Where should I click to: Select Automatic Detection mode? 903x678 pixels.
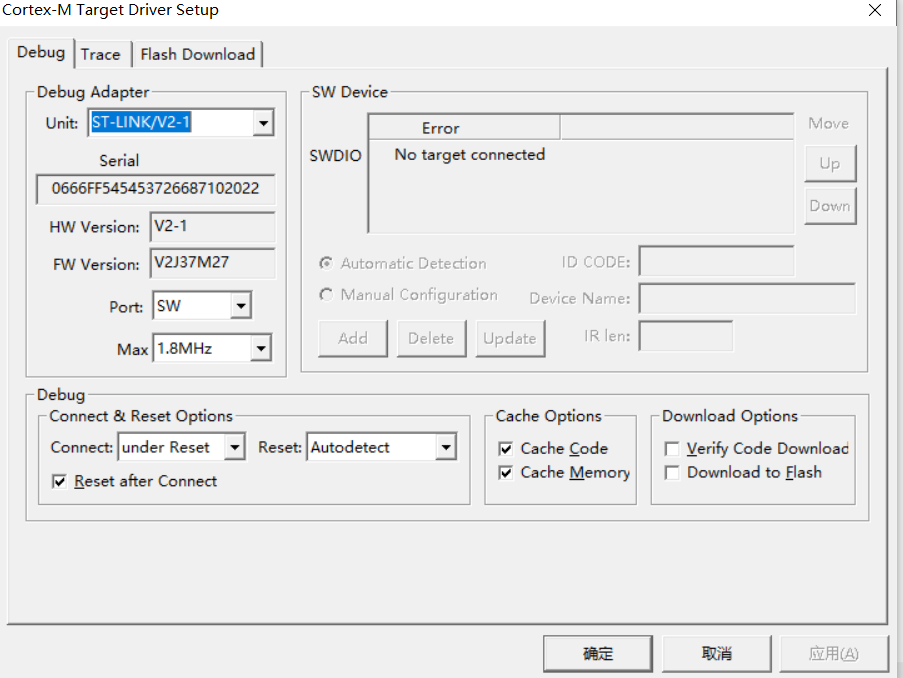point(325,263)
